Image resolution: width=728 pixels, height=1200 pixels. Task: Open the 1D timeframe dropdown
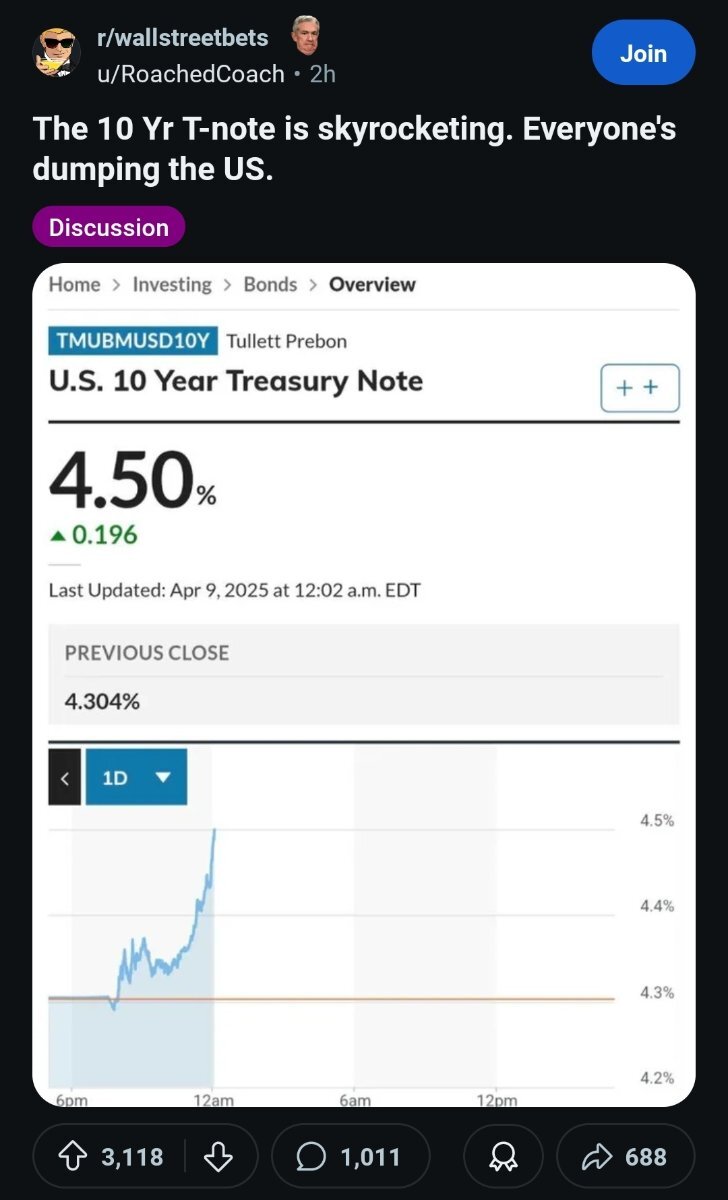[136, 777]
